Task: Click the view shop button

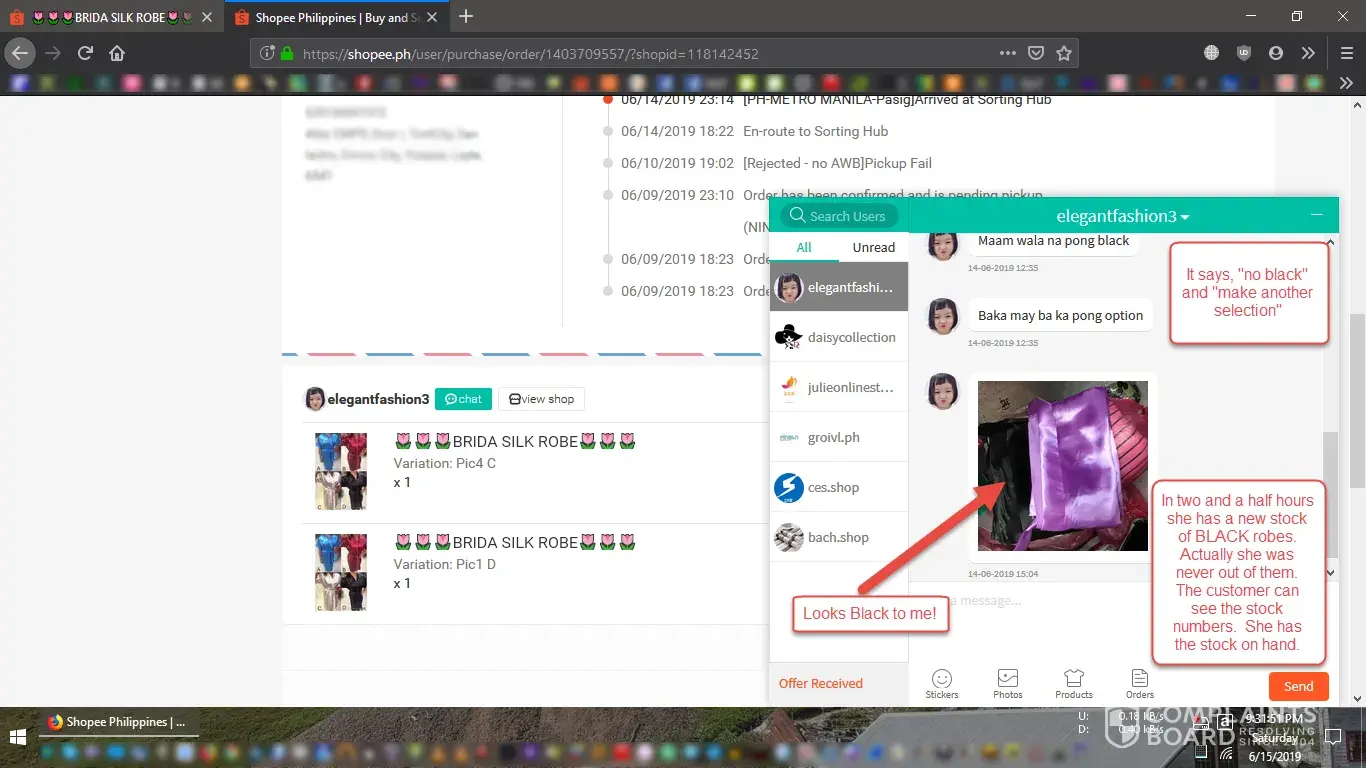Action: click(541, 399)
